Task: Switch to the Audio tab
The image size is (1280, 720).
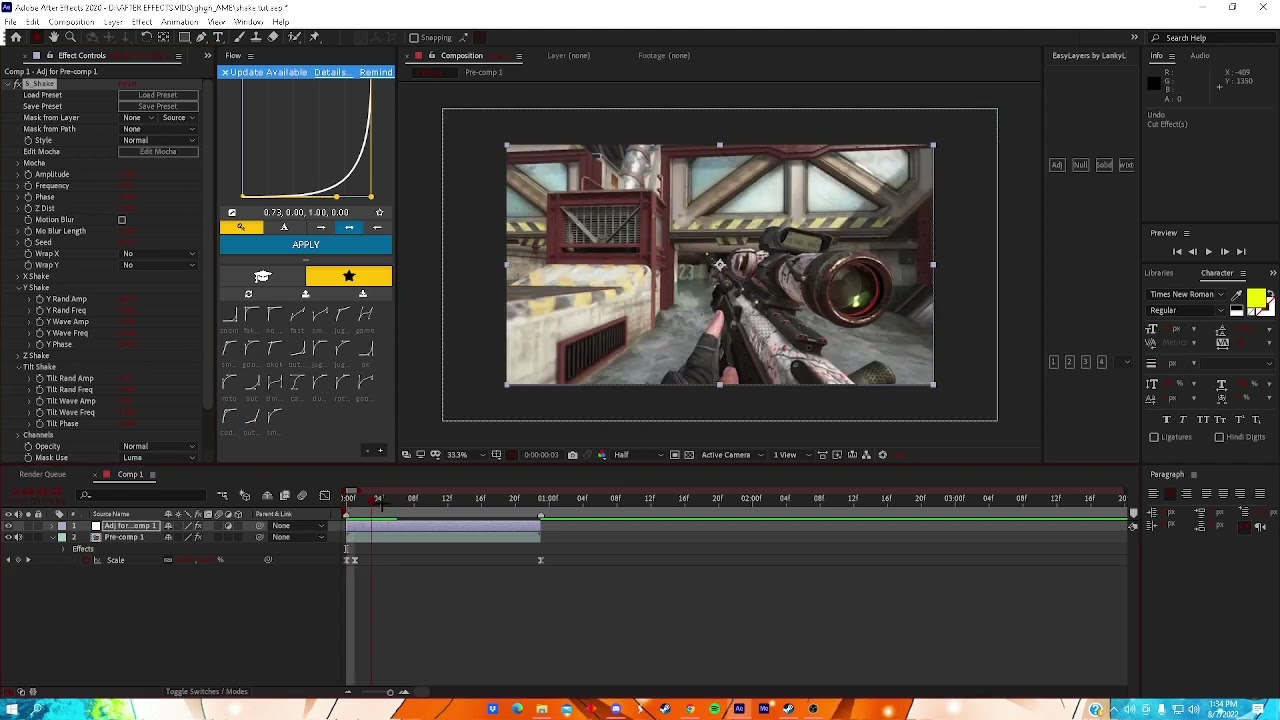Action: [1200, 56]
